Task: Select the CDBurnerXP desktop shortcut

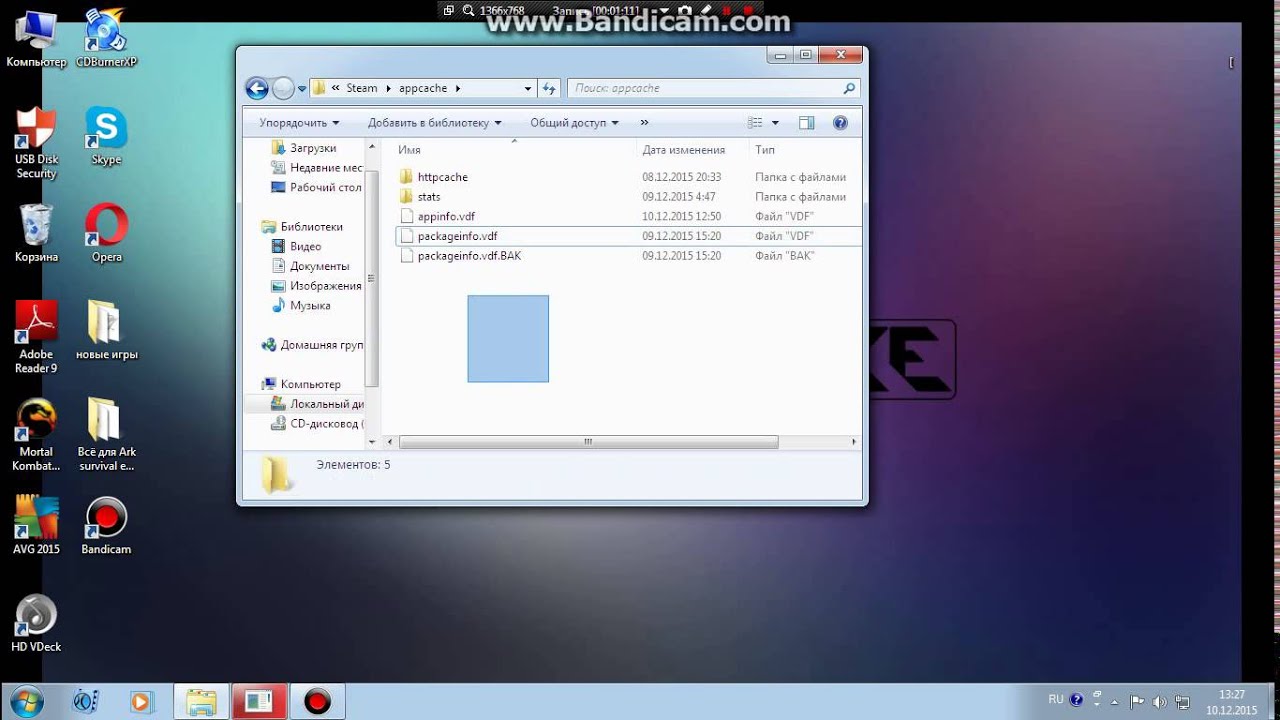Action: pos(106,38)
